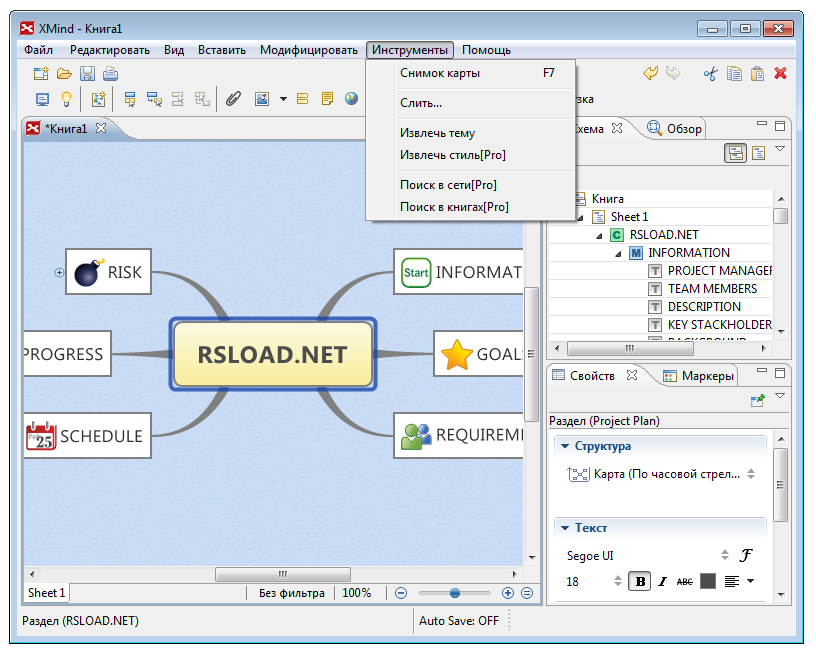Open the Segoe UI font dropdown
816x655 pixels.
725,555
